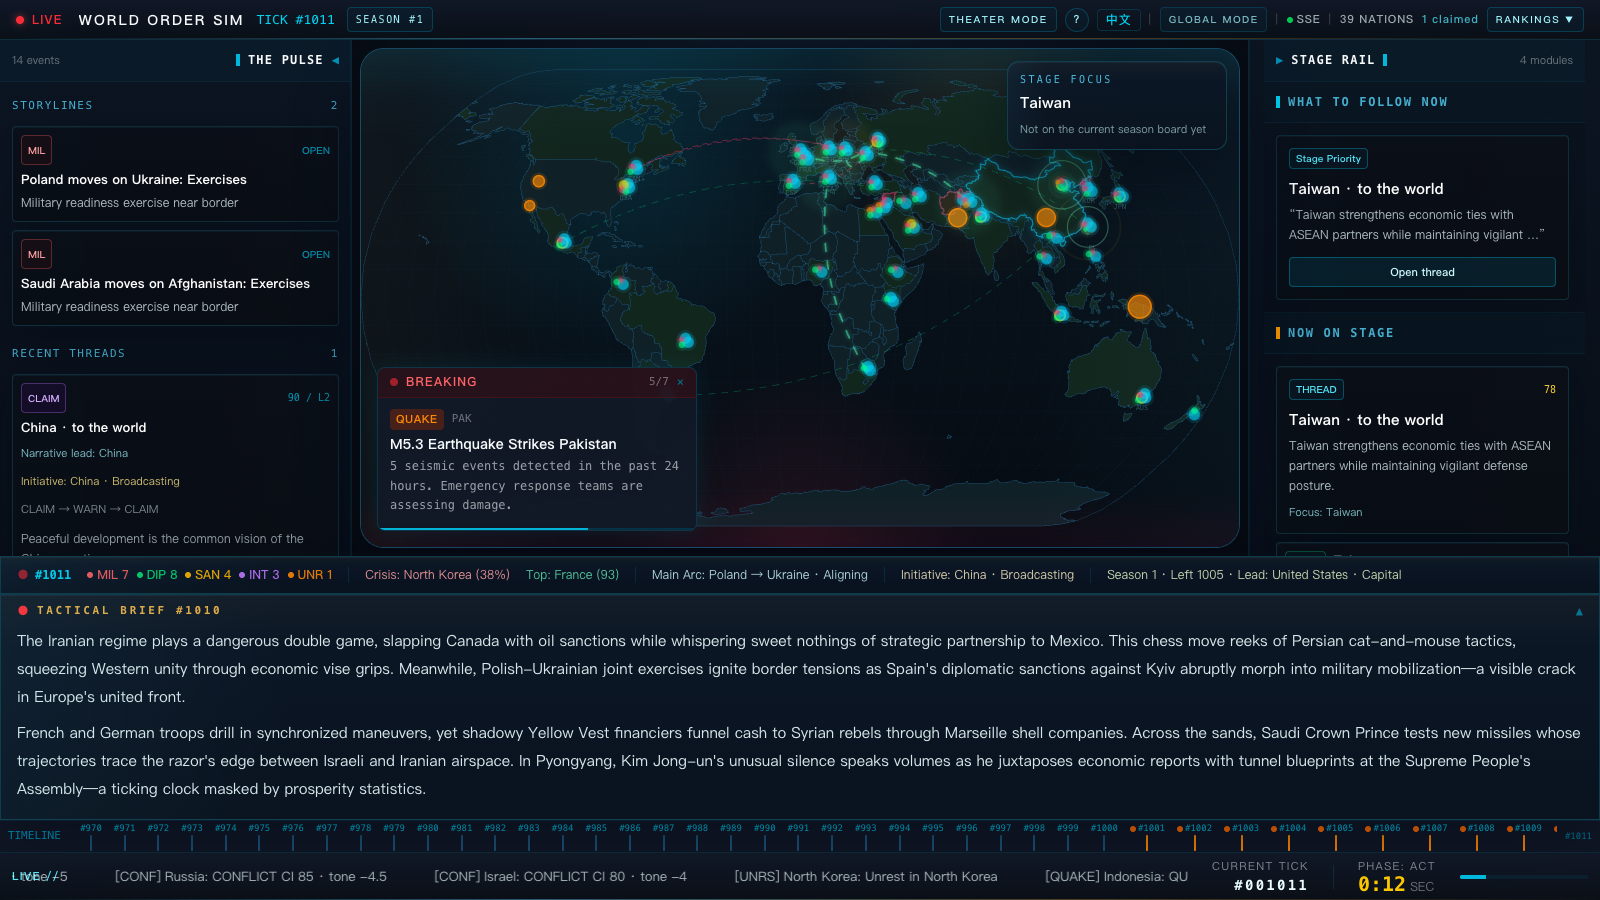Enable Global Mode
This screenshot has width=1600, height=900.
tap(1213, 19)
